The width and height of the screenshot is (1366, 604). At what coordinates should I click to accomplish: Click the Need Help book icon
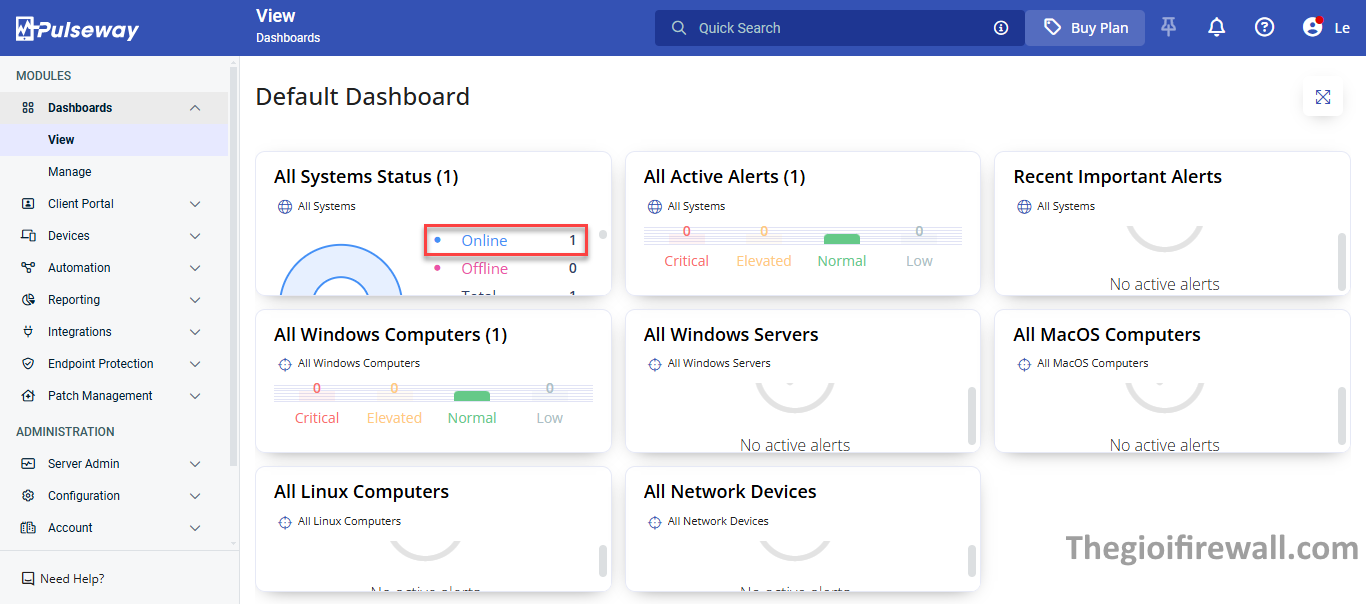(x=28, y=579)
